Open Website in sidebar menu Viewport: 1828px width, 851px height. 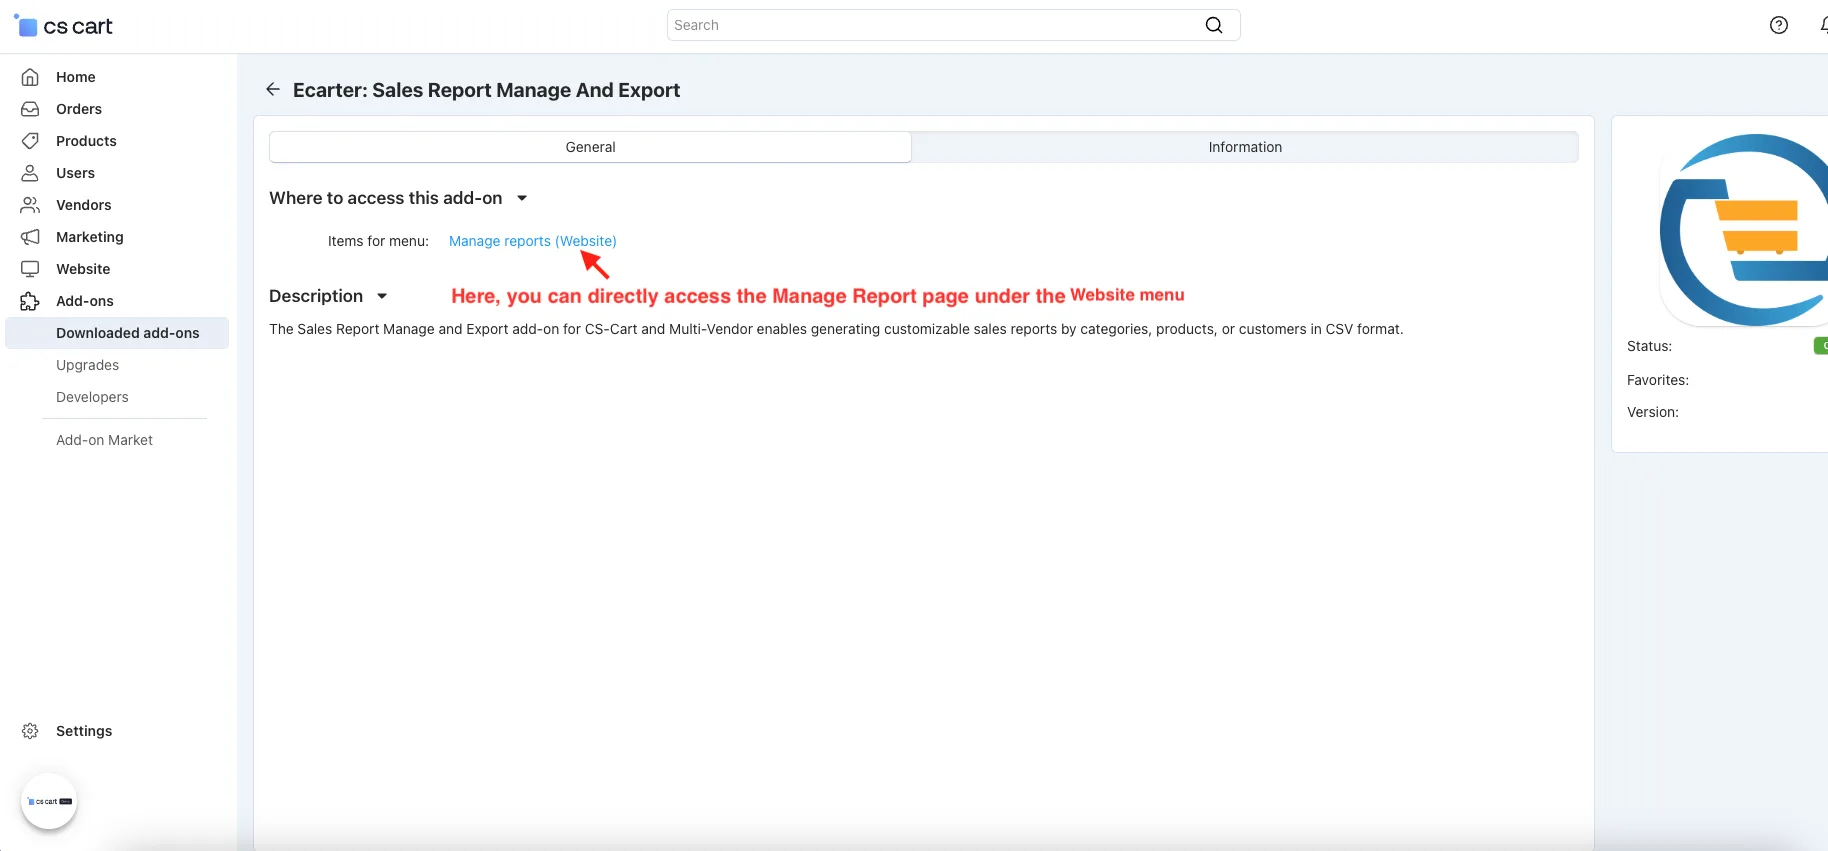point(83,269)
